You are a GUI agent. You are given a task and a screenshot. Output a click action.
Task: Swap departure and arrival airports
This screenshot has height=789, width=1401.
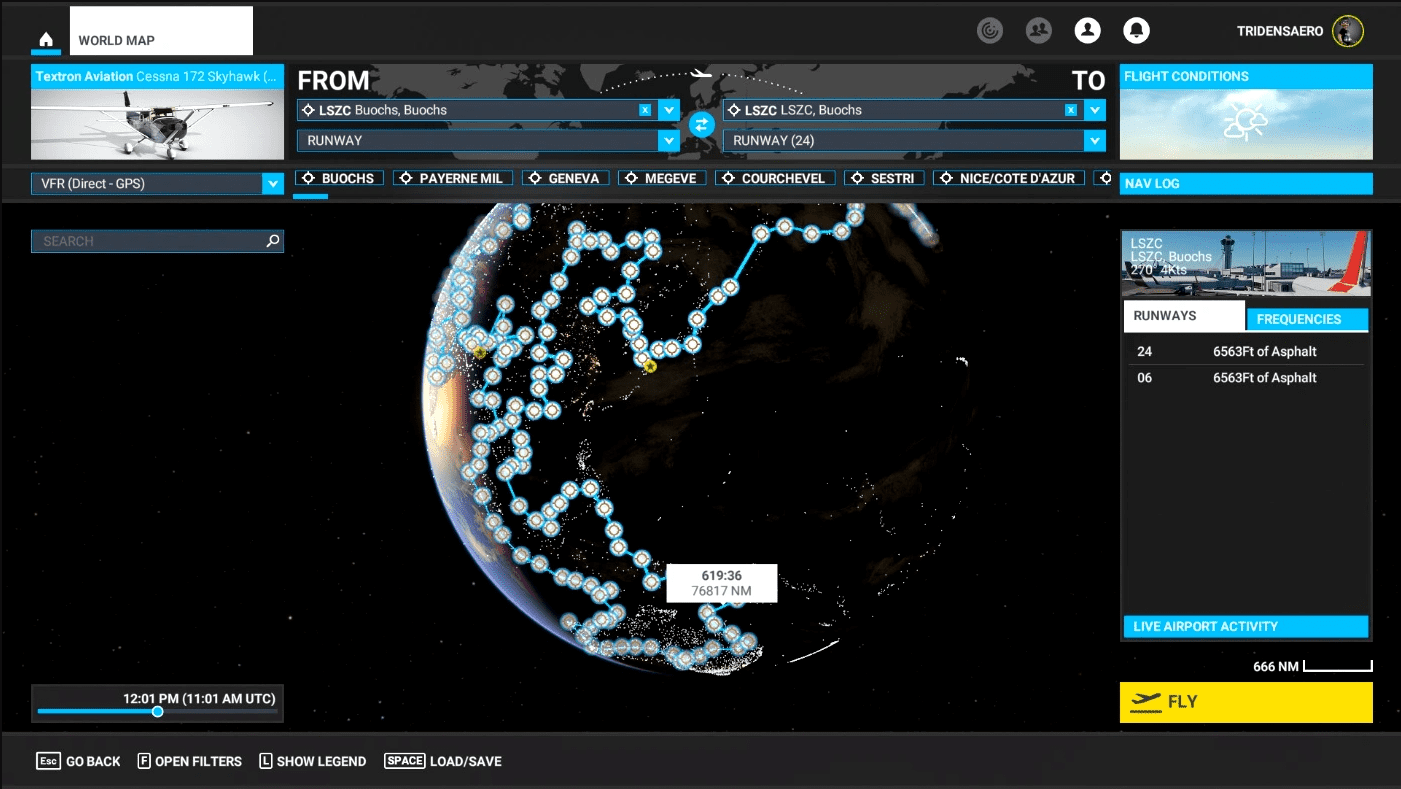click(701, 125)
